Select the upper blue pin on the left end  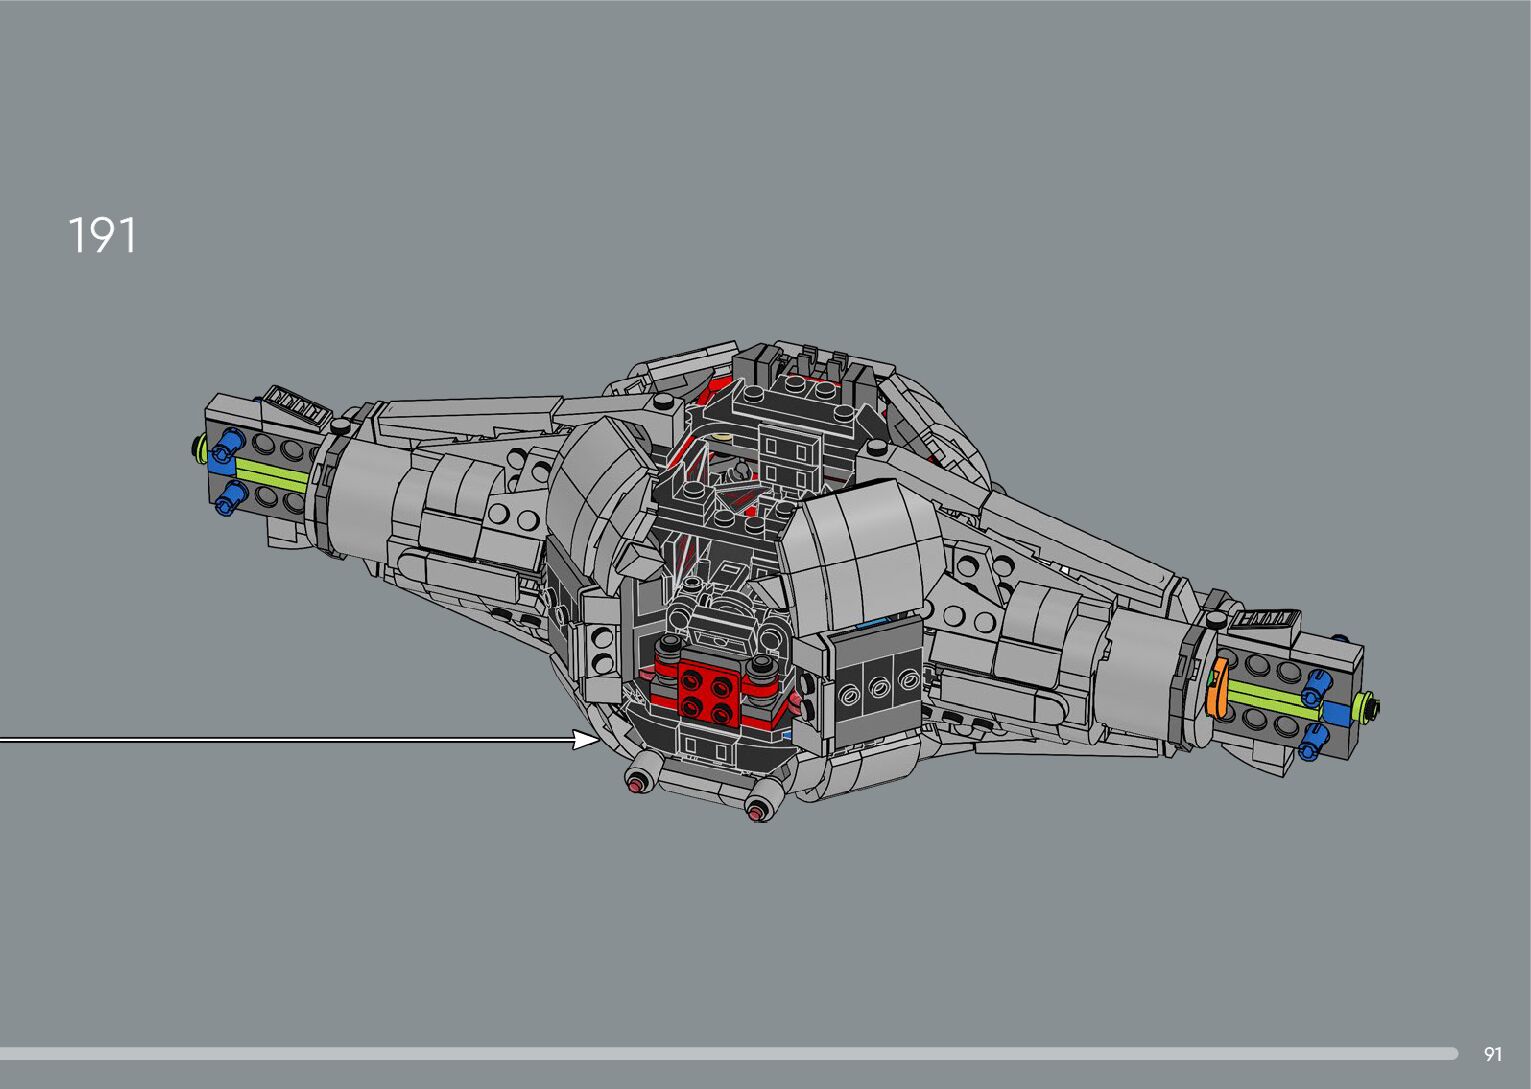[x=229, y=440]
